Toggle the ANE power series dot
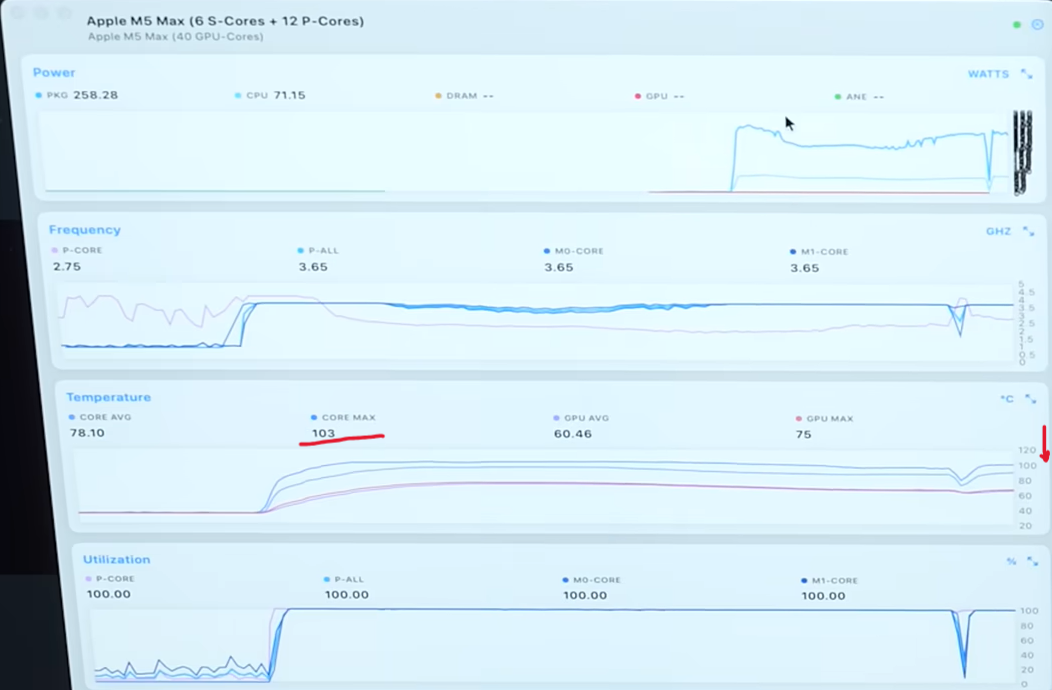1052x690 pixels. click(x=838, y=97)
